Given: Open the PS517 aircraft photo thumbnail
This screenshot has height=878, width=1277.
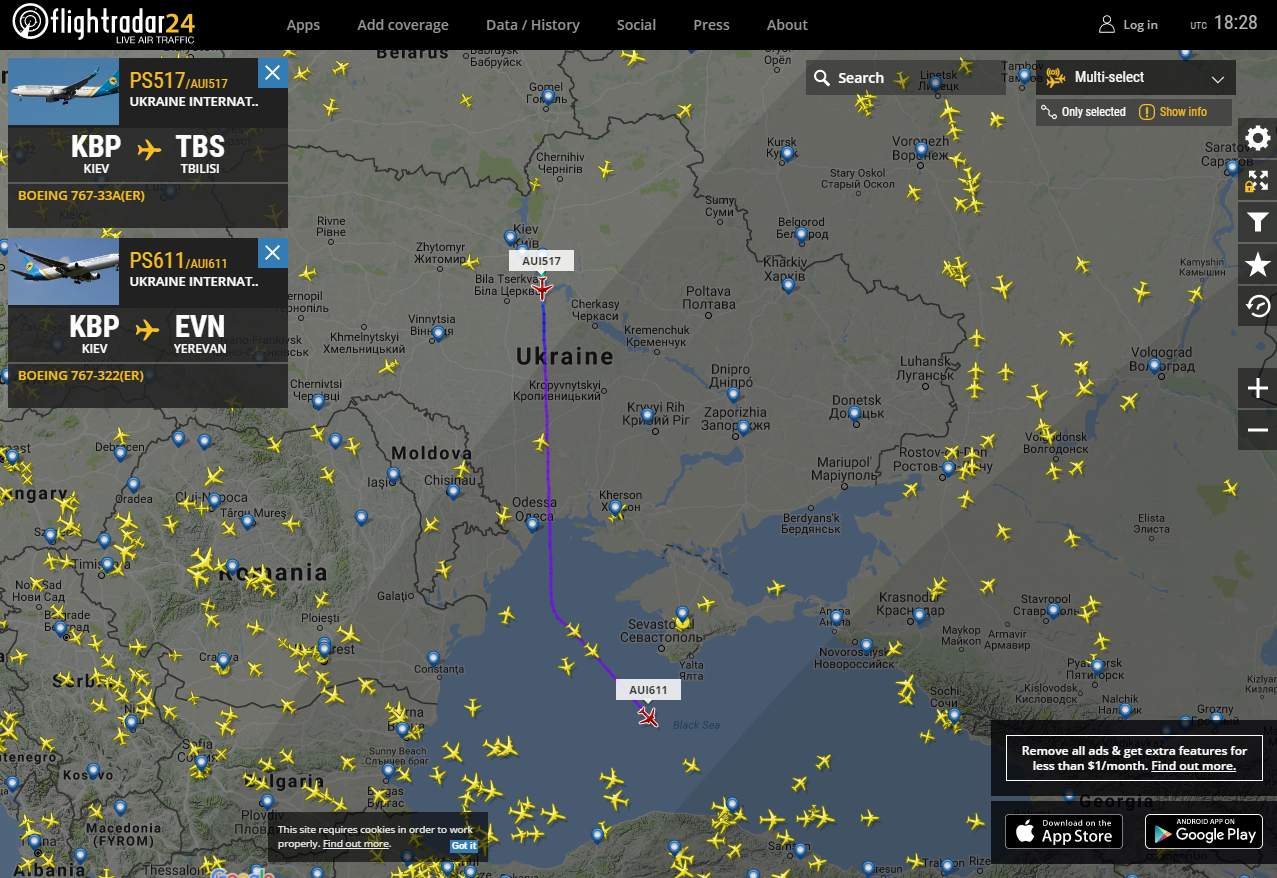Looking at the screenshot, I should 63,92.
